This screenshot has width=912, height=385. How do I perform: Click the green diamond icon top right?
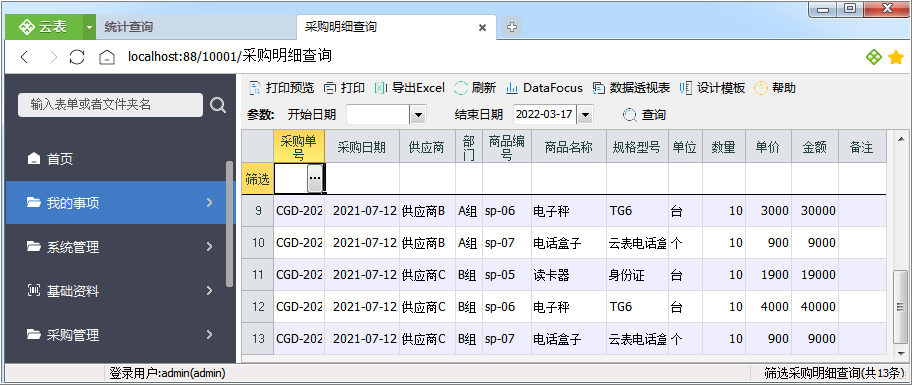[874, 56]
